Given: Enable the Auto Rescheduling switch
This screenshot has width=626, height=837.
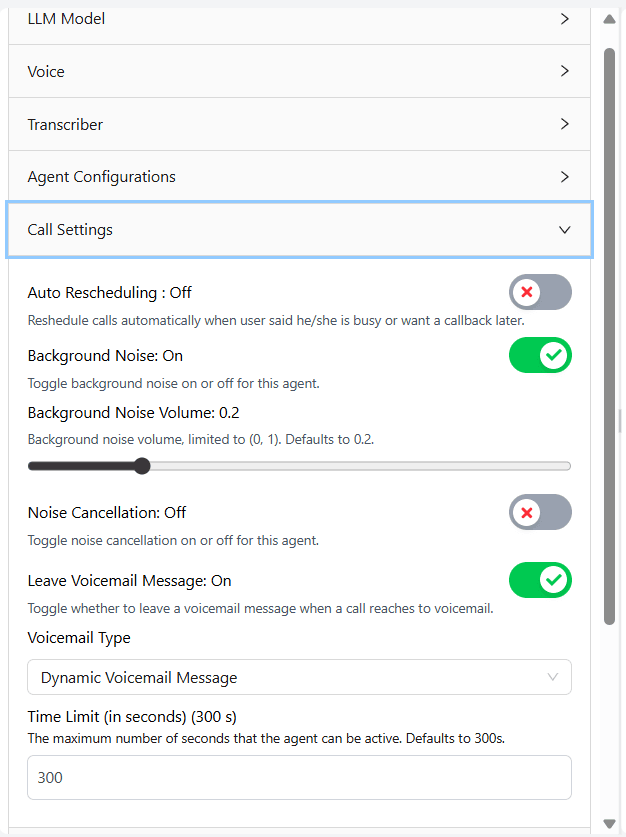Looking at the screenshot, I should point(540,292).
